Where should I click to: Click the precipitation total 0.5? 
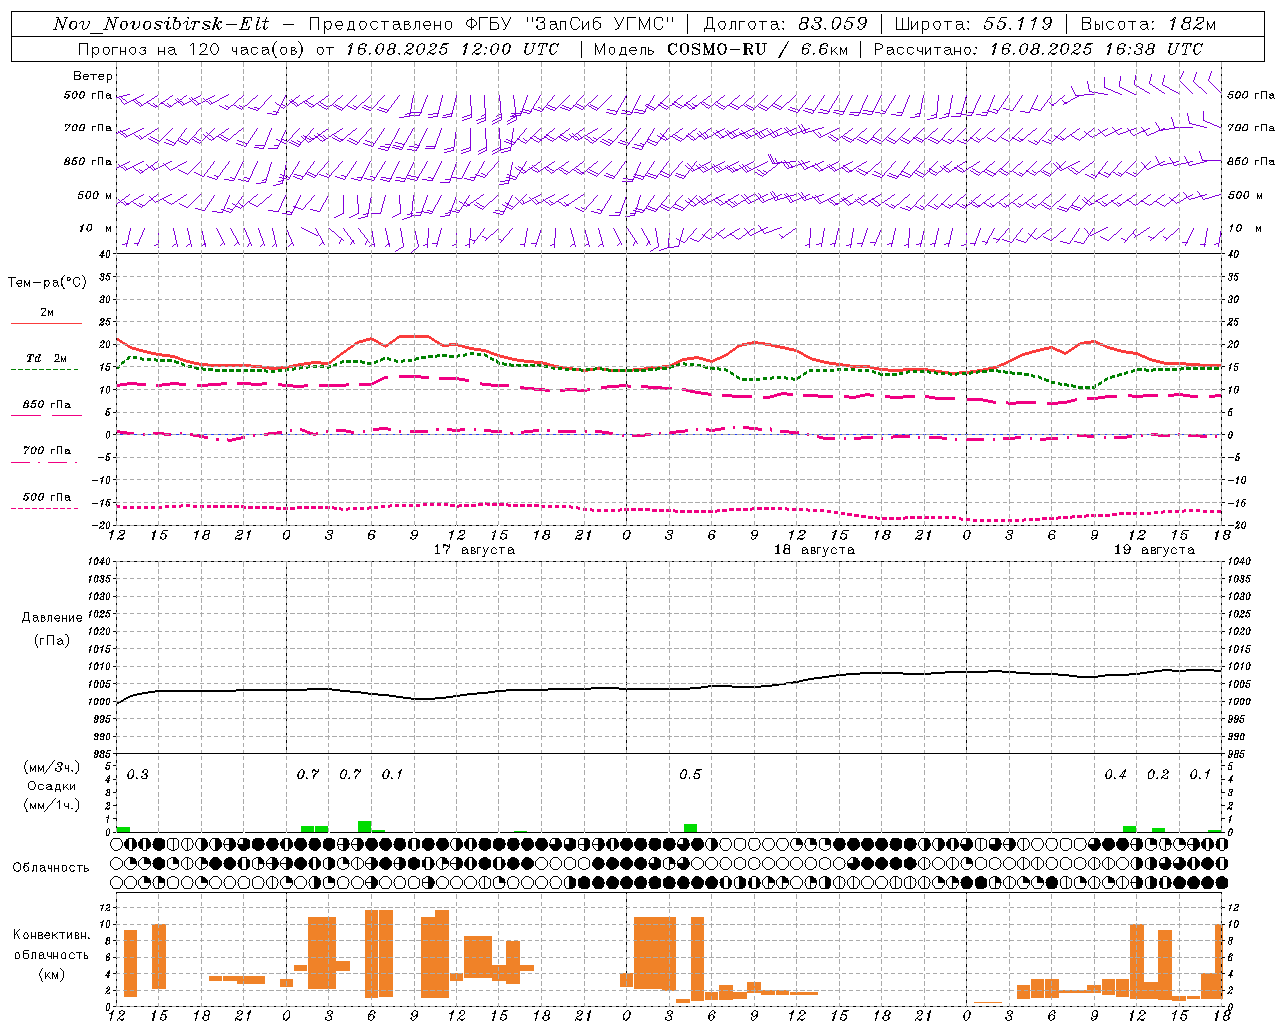point(690,775)
